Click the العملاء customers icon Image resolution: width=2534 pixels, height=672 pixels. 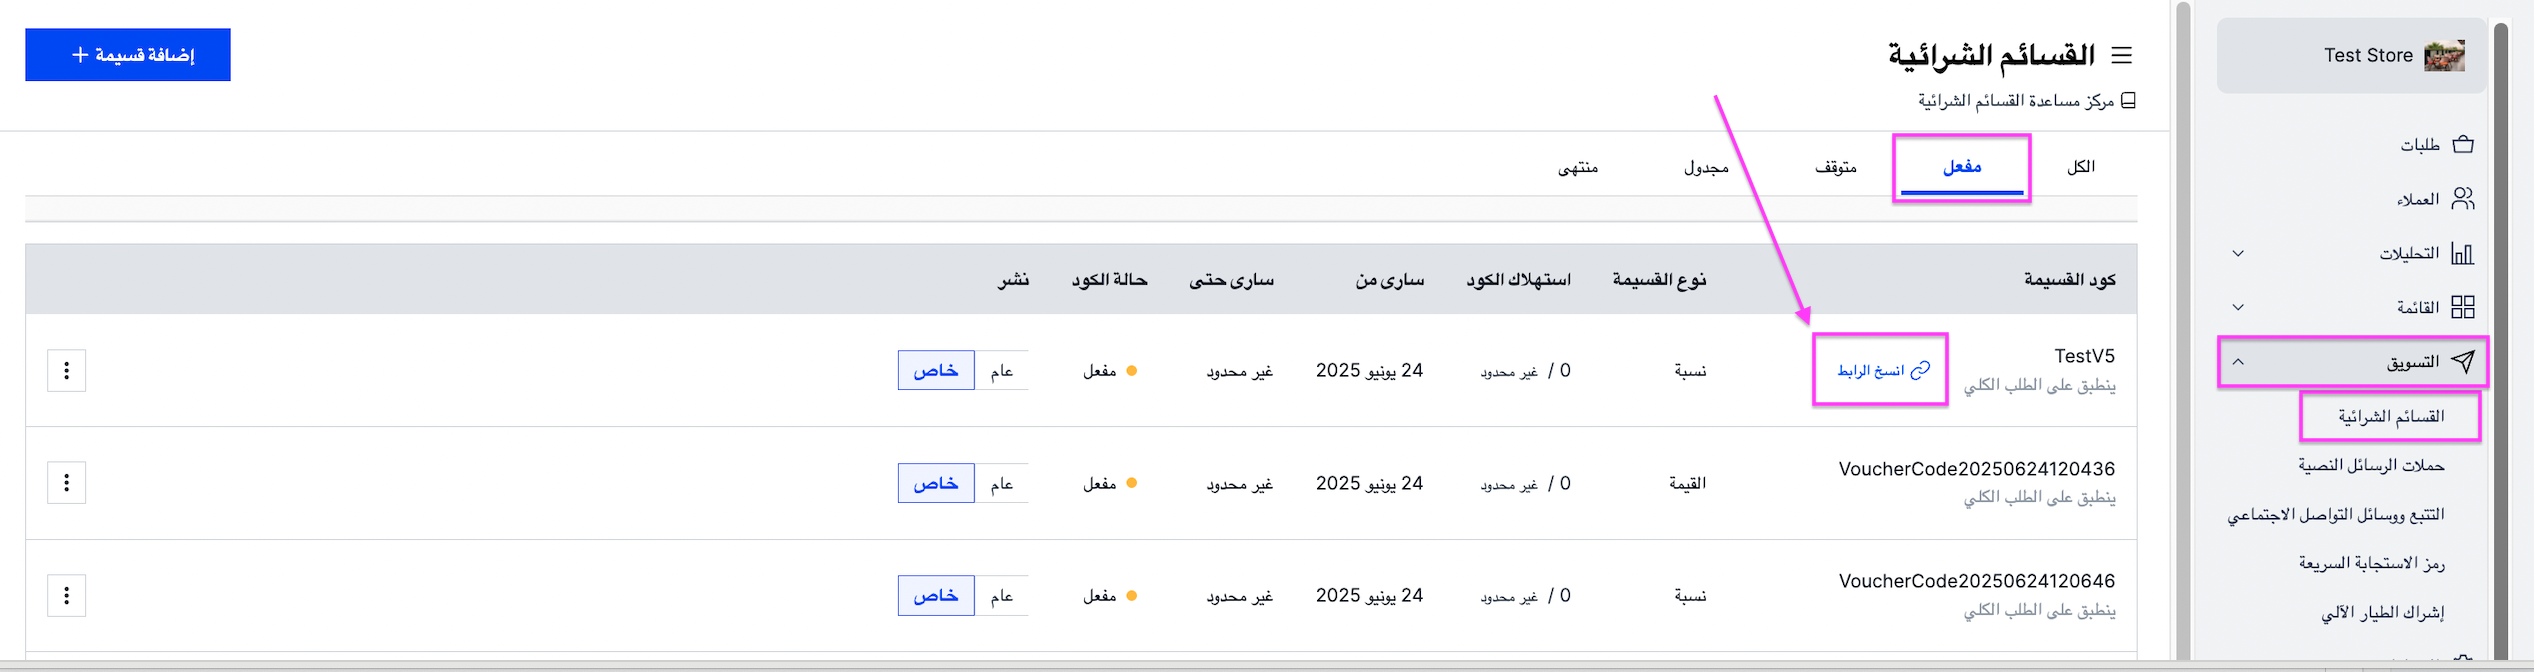click(2463, 199)
